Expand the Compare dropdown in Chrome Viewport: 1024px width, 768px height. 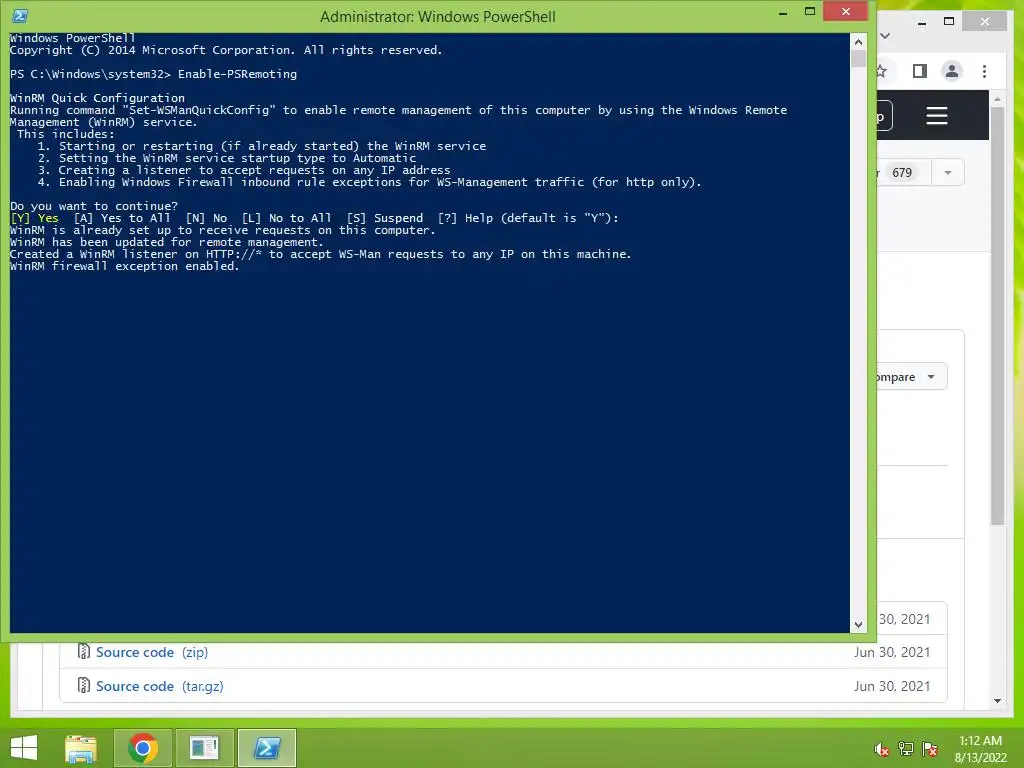pyautogui.click(x=911, y=377)
